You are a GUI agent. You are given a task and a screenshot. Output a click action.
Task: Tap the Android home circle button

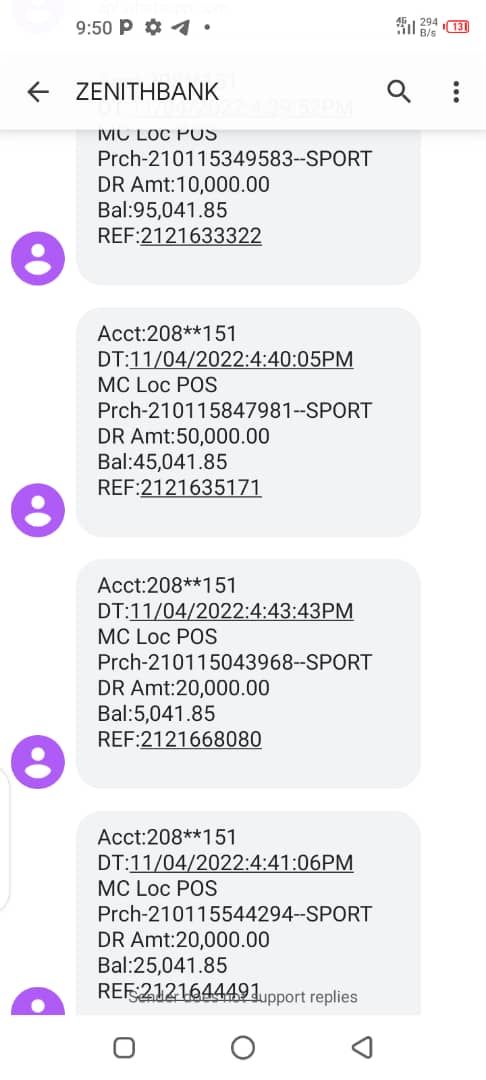pyautogui.click(x=243, y=1048)
